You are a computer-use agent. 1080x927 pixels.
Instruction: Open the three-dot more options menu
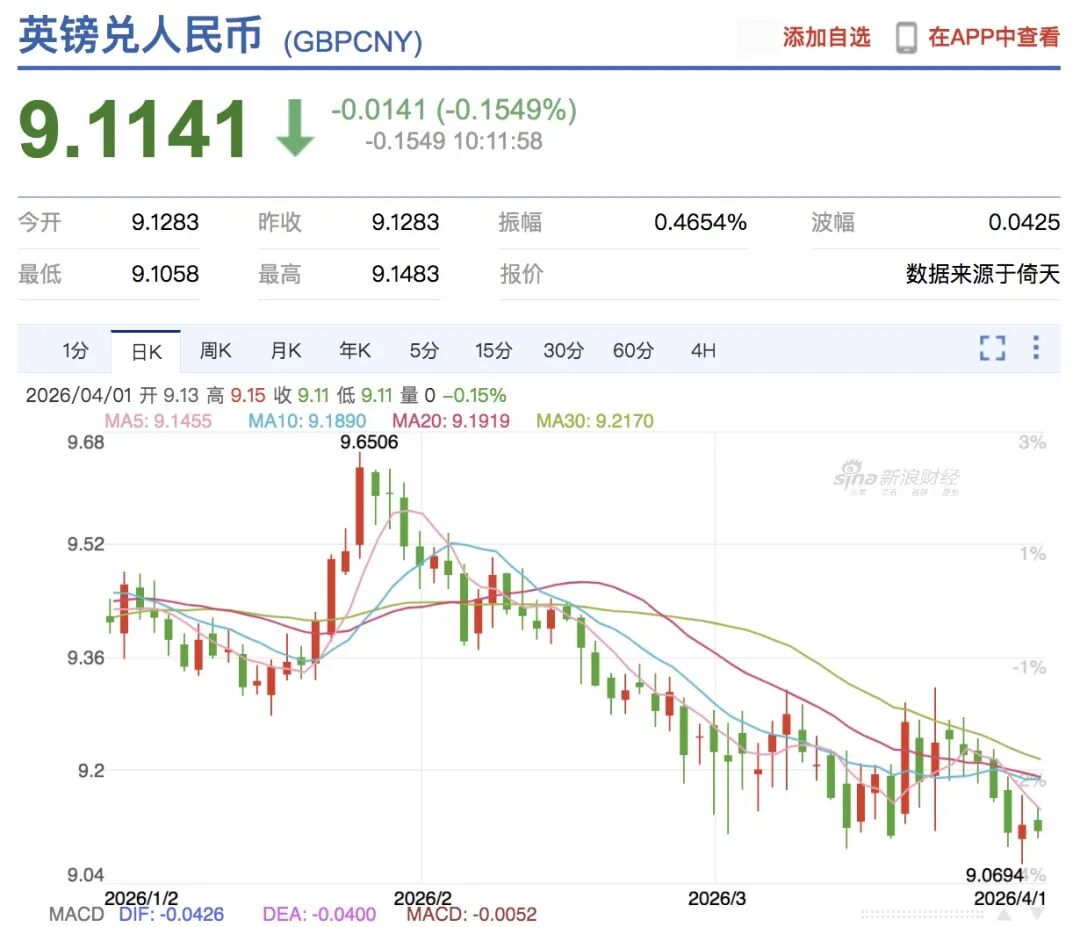1036,348
